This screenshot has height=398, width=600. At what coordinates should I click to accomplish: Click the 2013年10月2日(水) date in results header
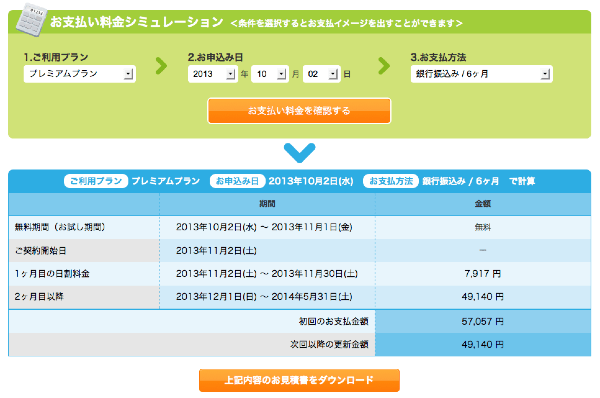click(311, 181)
